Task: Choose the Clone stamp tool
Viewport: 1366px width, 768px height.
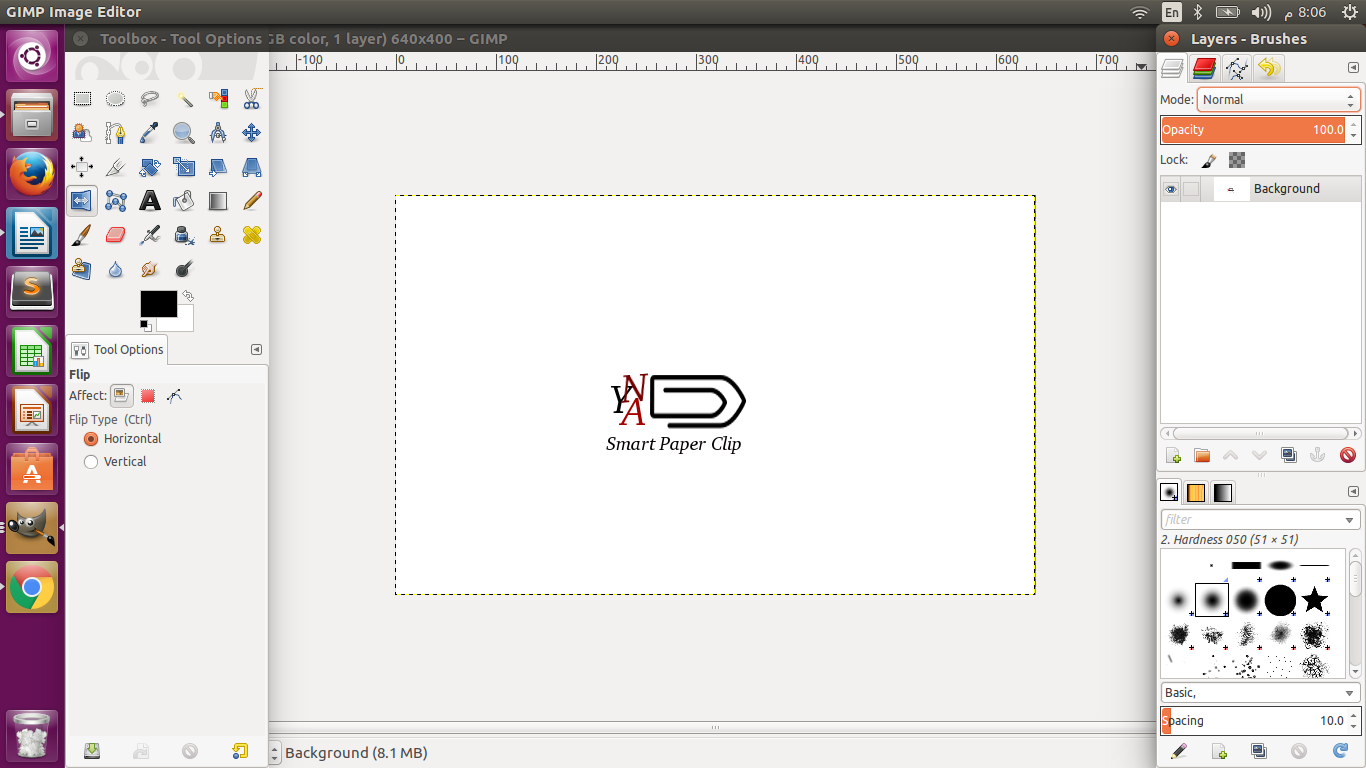Action: tap(218, 235)
